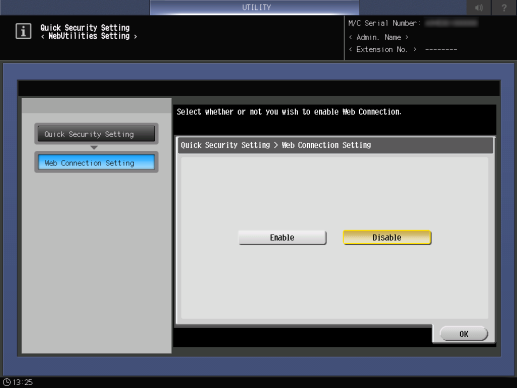This screenshot has height=388, width=517.
Task: Open Quick Security Setting in the sidebar
Action: click(x=96, y=134)
